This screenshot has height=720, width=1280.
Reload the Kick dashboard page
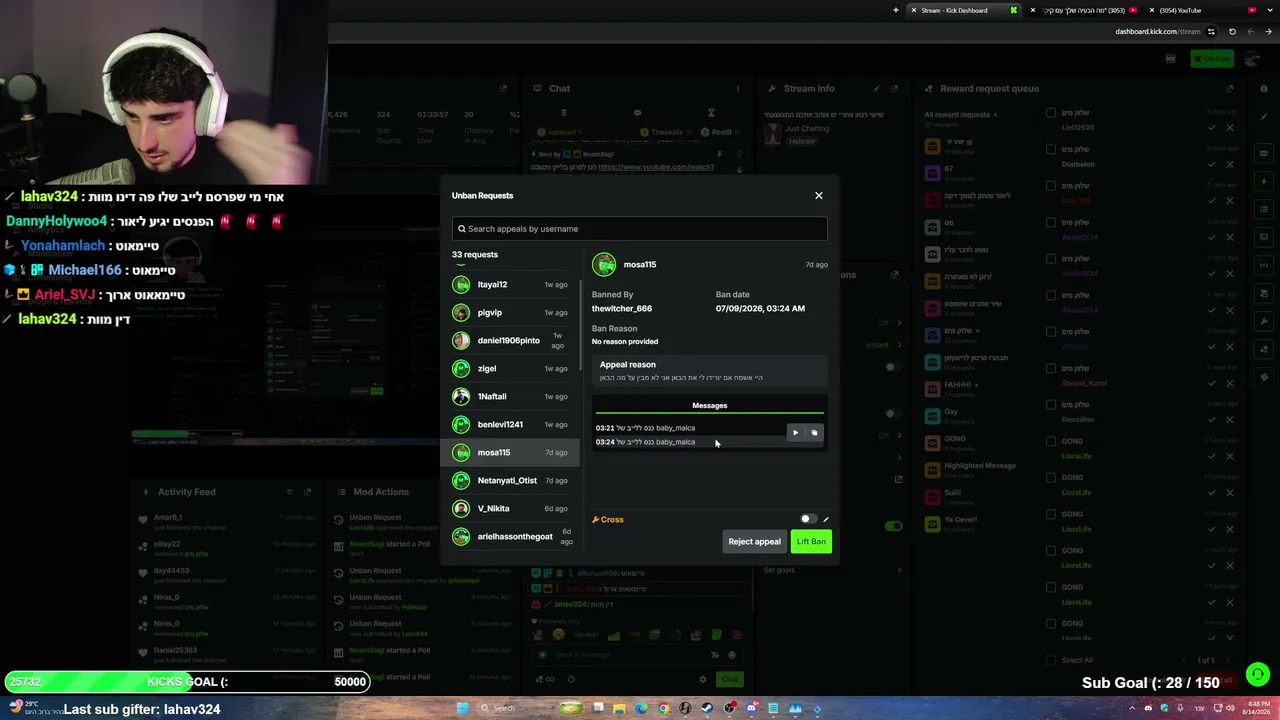[1232, 31]
